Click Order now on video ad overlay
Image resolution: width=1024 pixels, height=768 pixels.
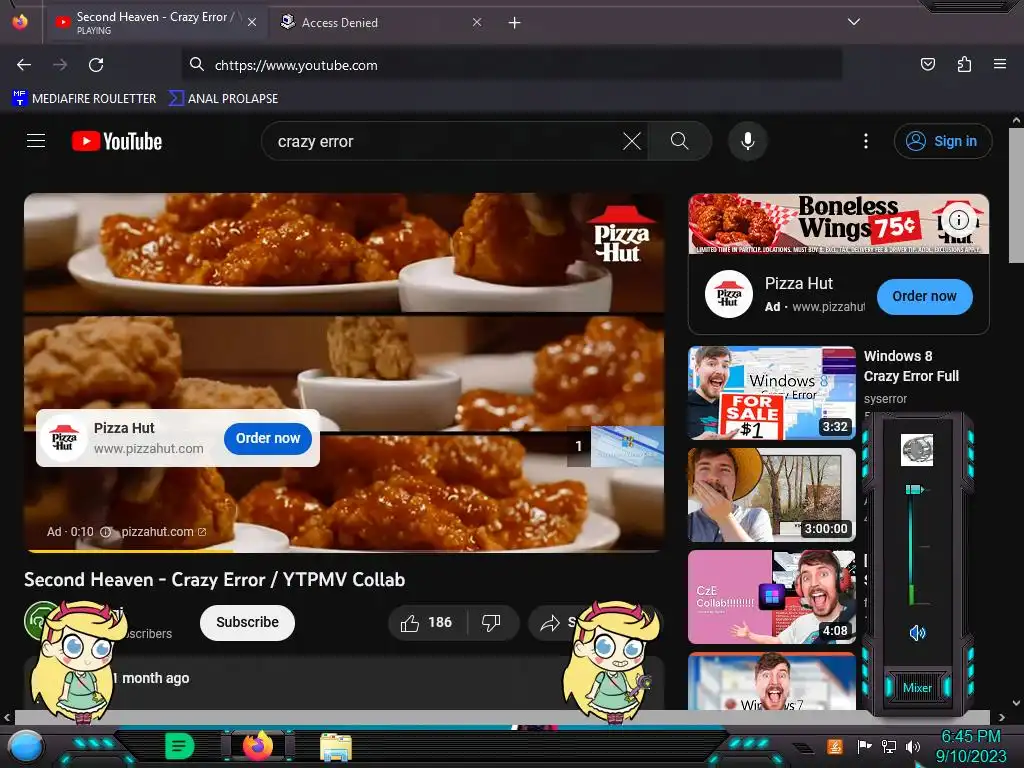point(268,438)
